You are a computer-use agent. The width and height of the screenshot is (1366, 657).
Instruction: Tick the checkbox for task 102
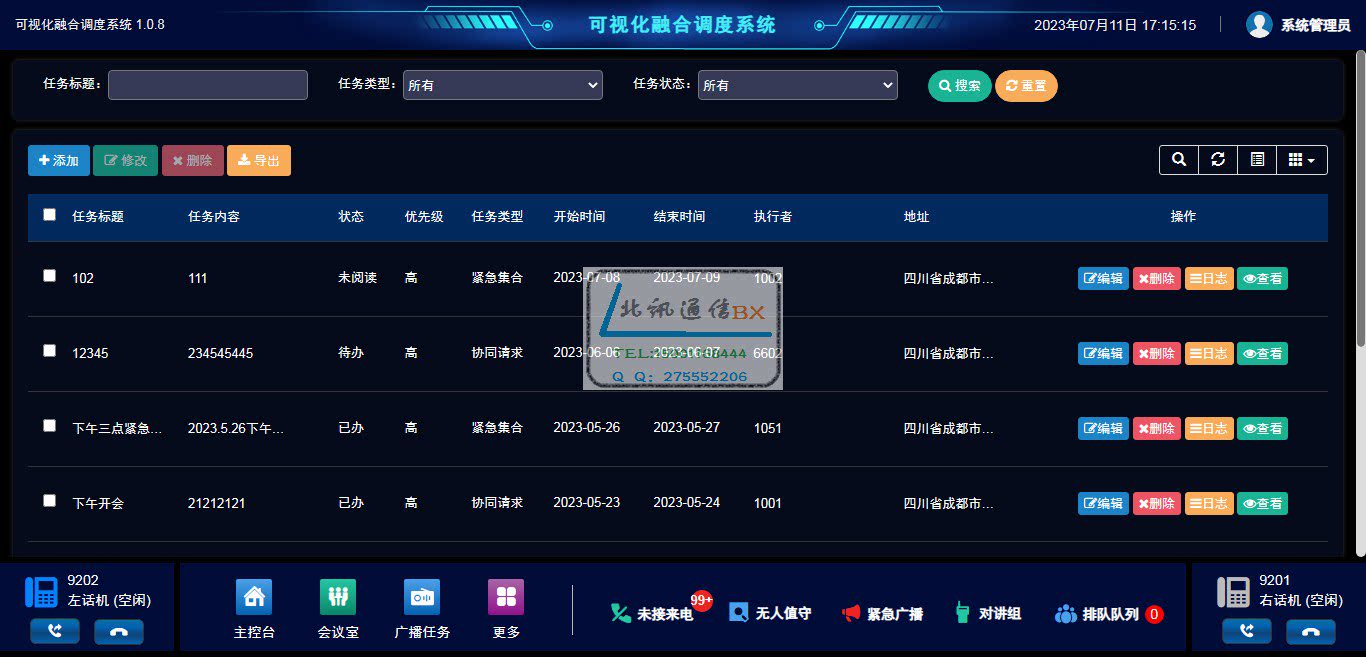(50, 276)
